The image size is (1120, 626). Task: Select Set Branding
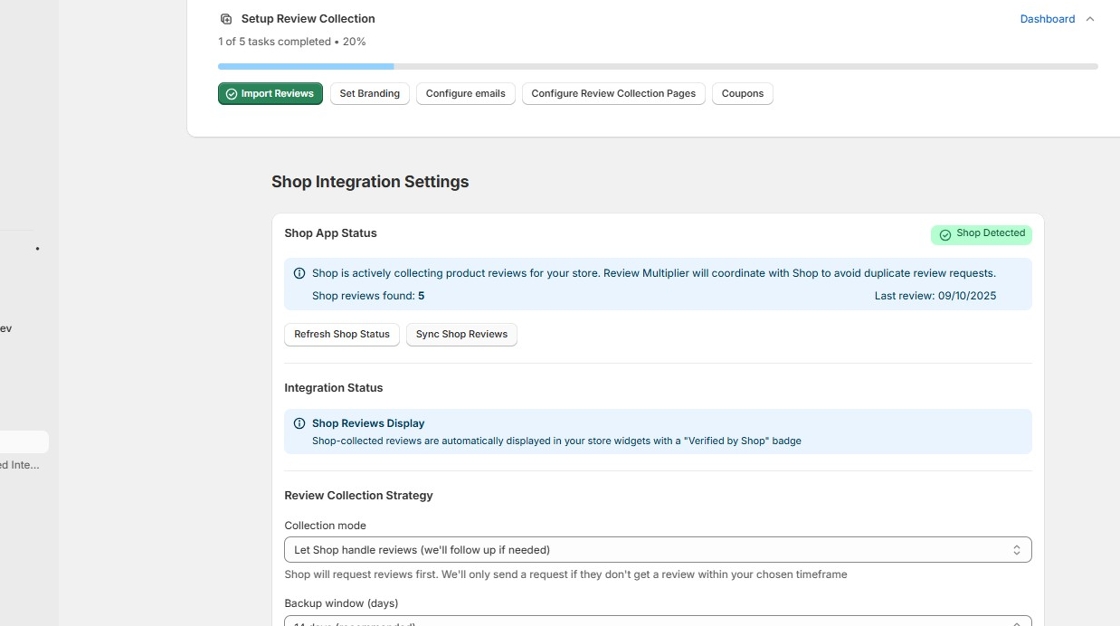pyautogui.click(x=369, y=93)
